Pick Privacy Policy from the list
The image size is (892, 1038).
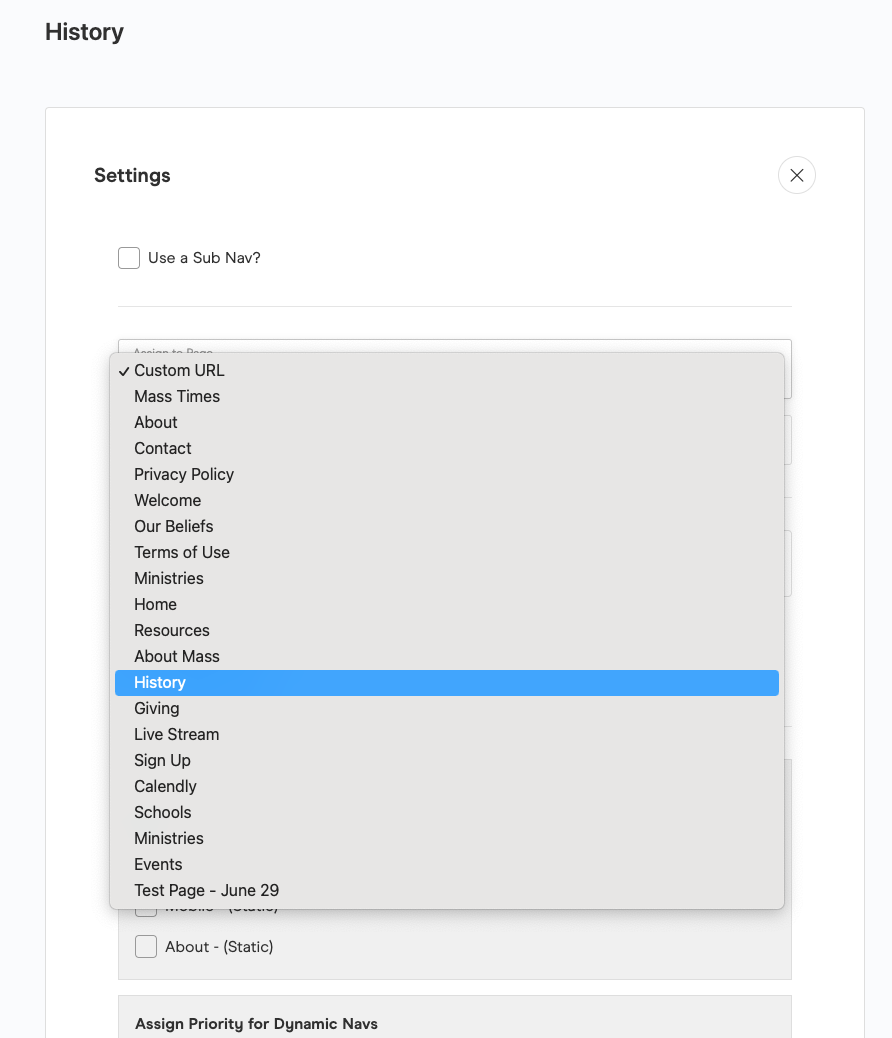[184, 474]
